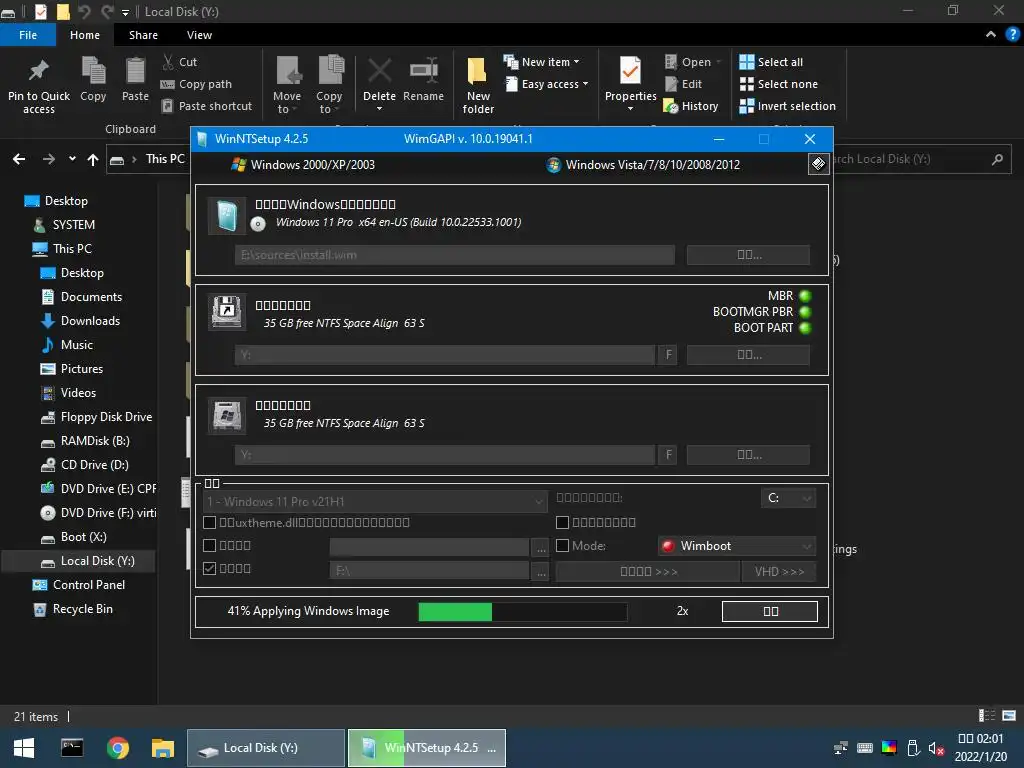Click the Explorer Up arrow button
Screen dimensions: 1024x768
click(93, 159)
